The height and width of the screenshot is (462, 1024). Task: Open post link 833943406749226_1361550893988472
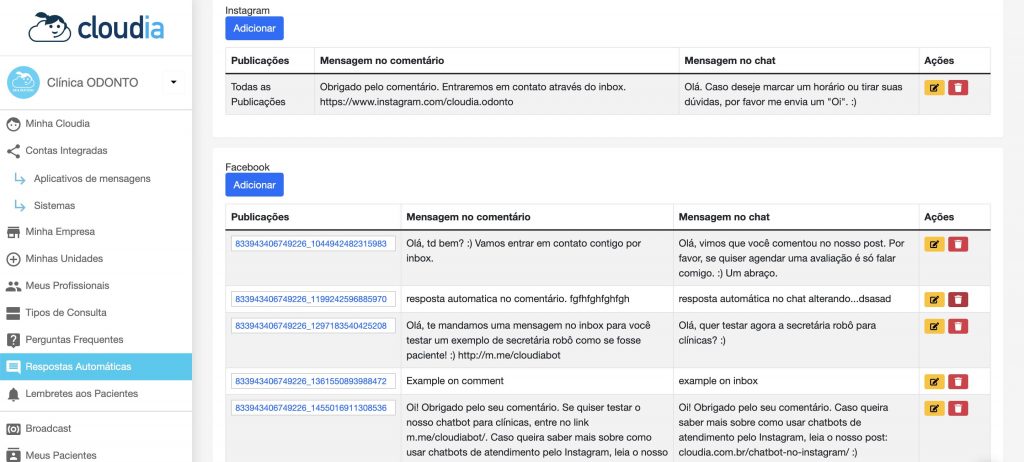click(x=311, y=381)
